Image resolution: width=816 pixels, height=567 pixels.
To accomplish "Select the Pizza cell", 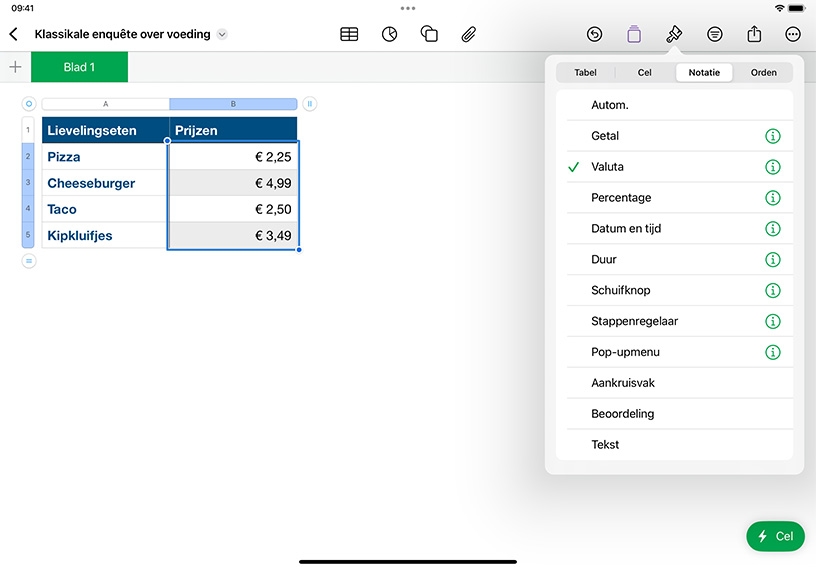I will 106,157.
